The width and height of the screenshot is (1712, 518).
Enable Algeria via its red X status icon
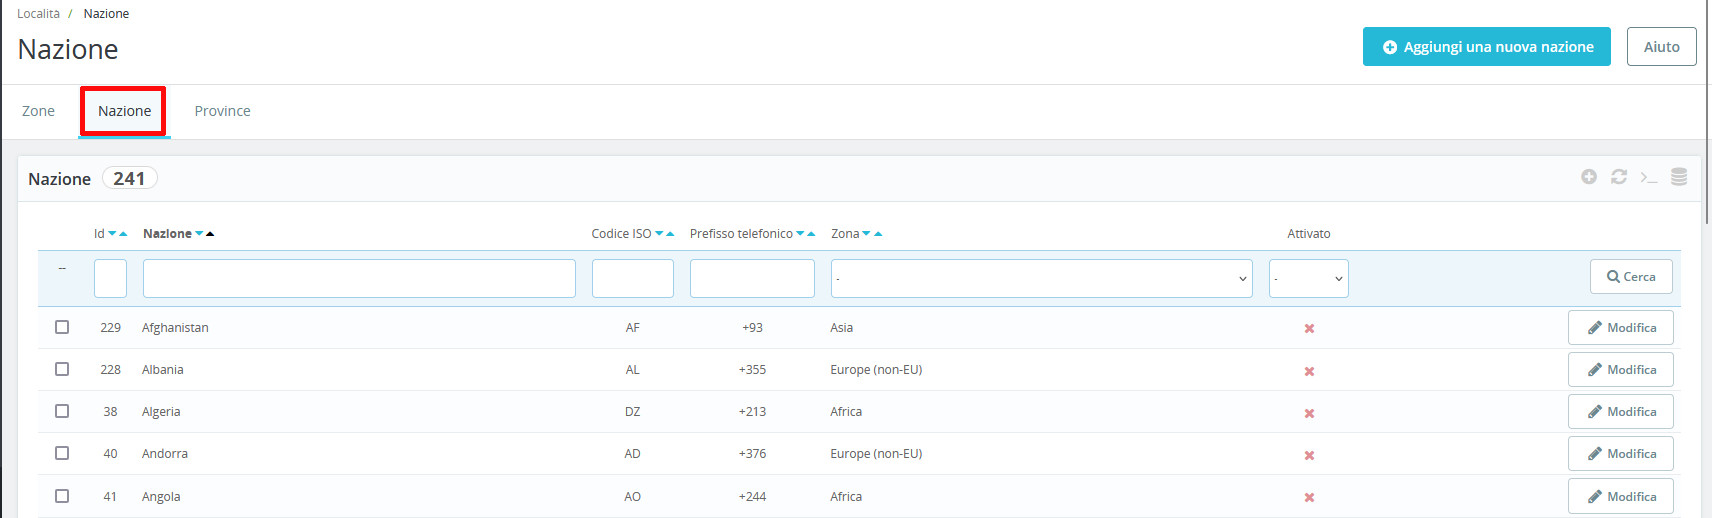[1309, 413]
